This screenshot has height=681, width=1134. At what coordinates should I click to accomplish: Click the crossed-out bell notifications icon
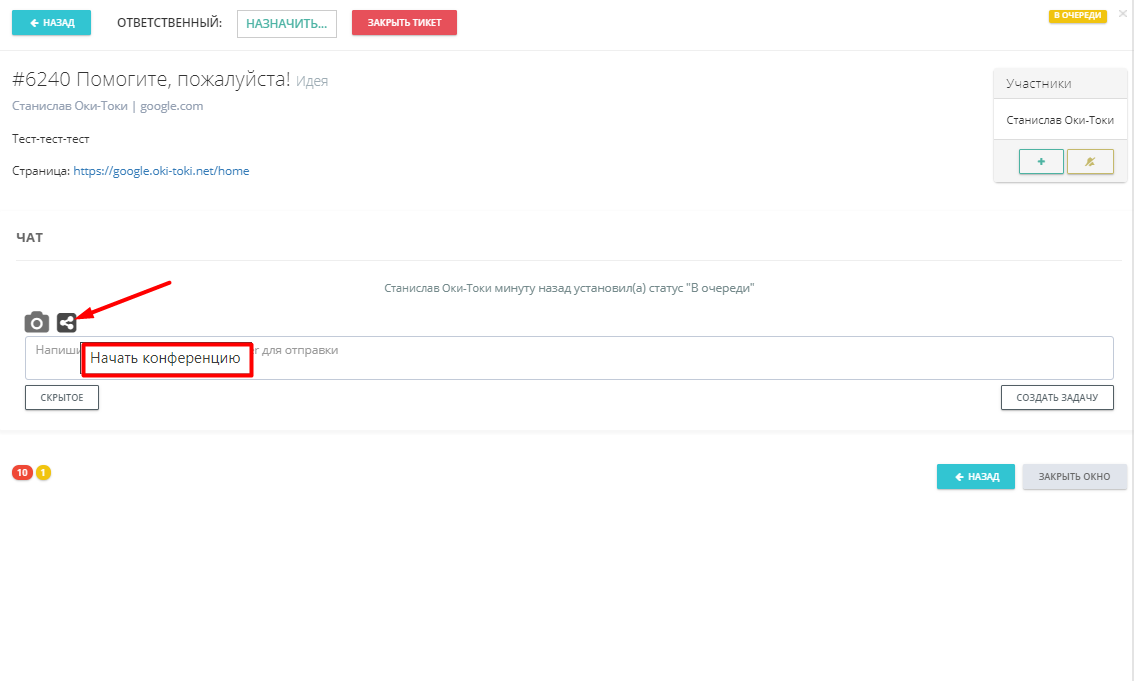1089,162
